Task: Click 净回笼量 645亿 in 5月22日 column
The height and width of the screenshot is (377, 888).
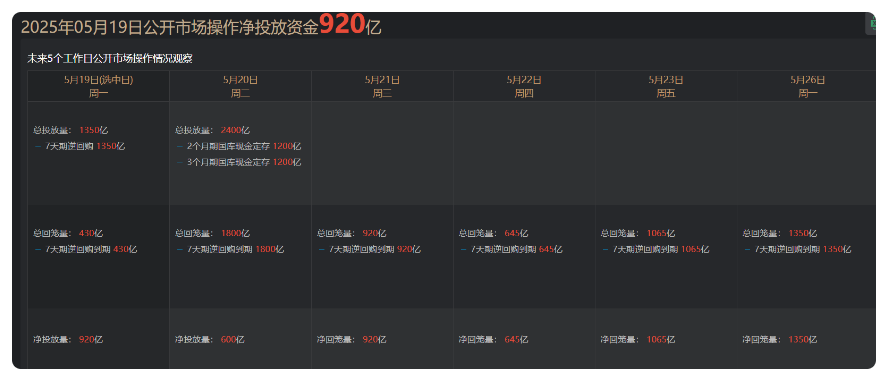Action: [494, 340]
